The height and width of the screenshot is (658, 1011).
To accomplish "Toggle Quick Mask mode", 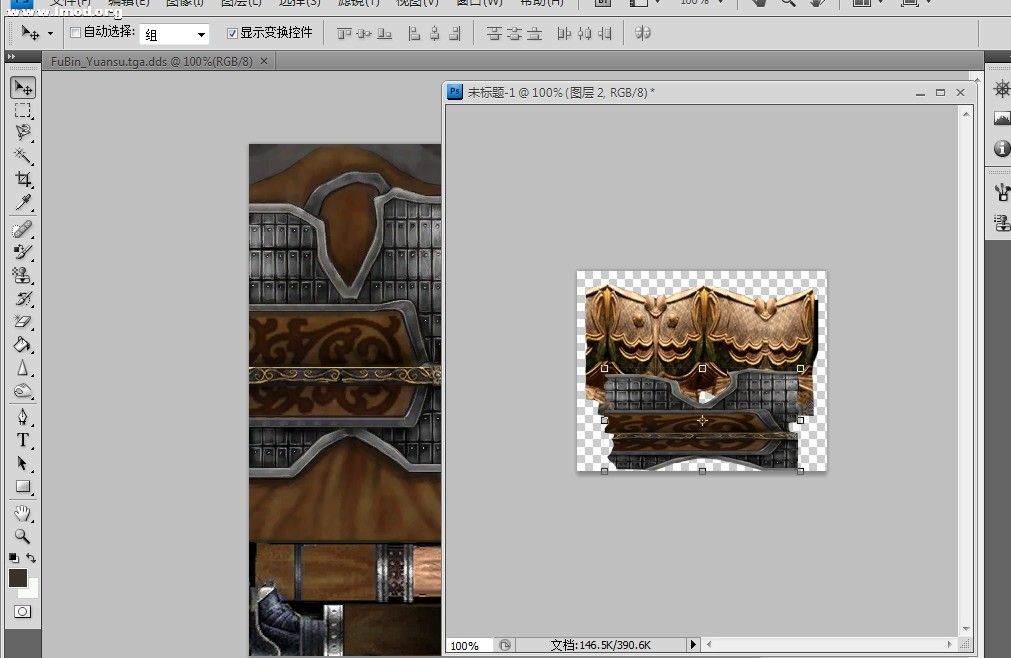I will tap(22, 610).
